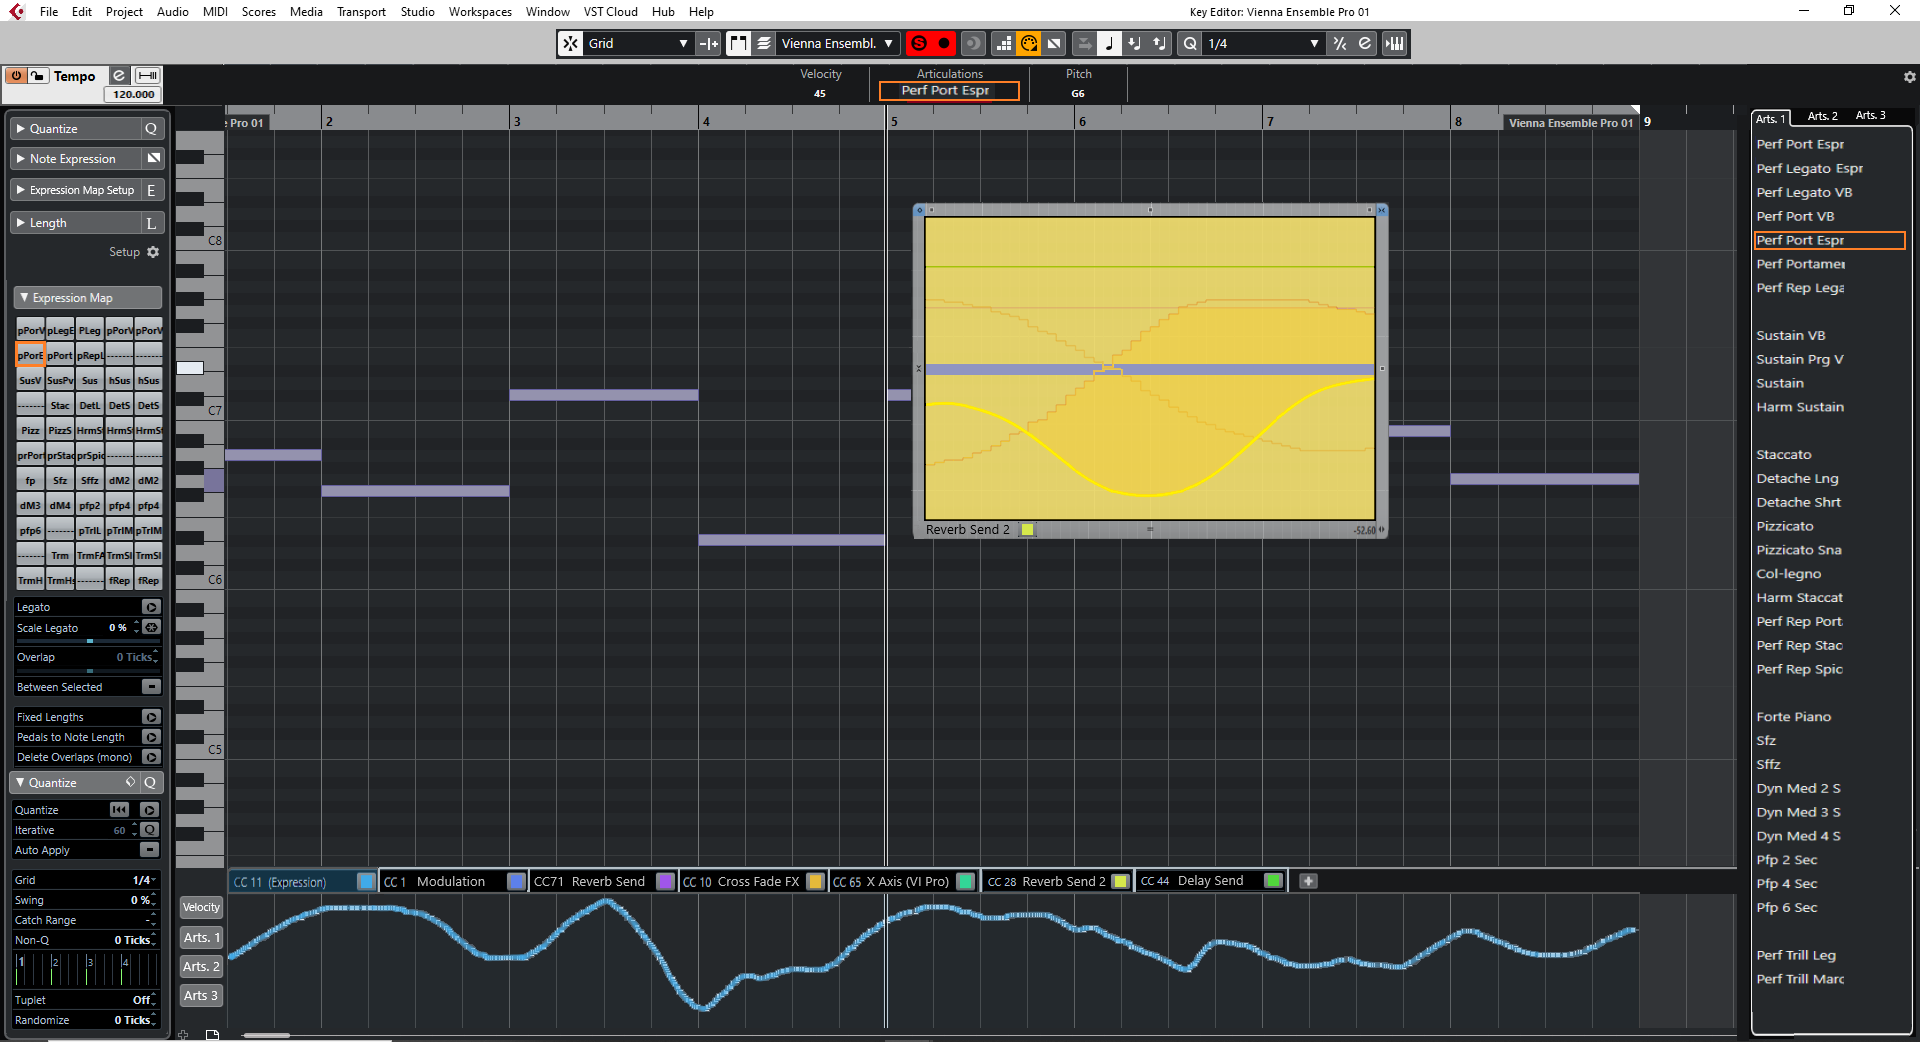
Task: Click the Arts. 1 controller lane button
Action: point(201,938)
